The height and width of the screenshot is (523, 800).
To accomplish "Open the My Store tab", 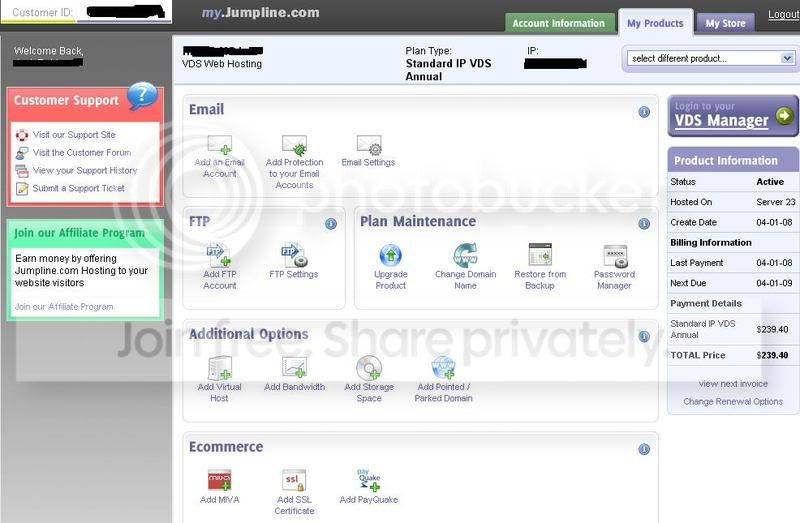I will pos(726,23).
